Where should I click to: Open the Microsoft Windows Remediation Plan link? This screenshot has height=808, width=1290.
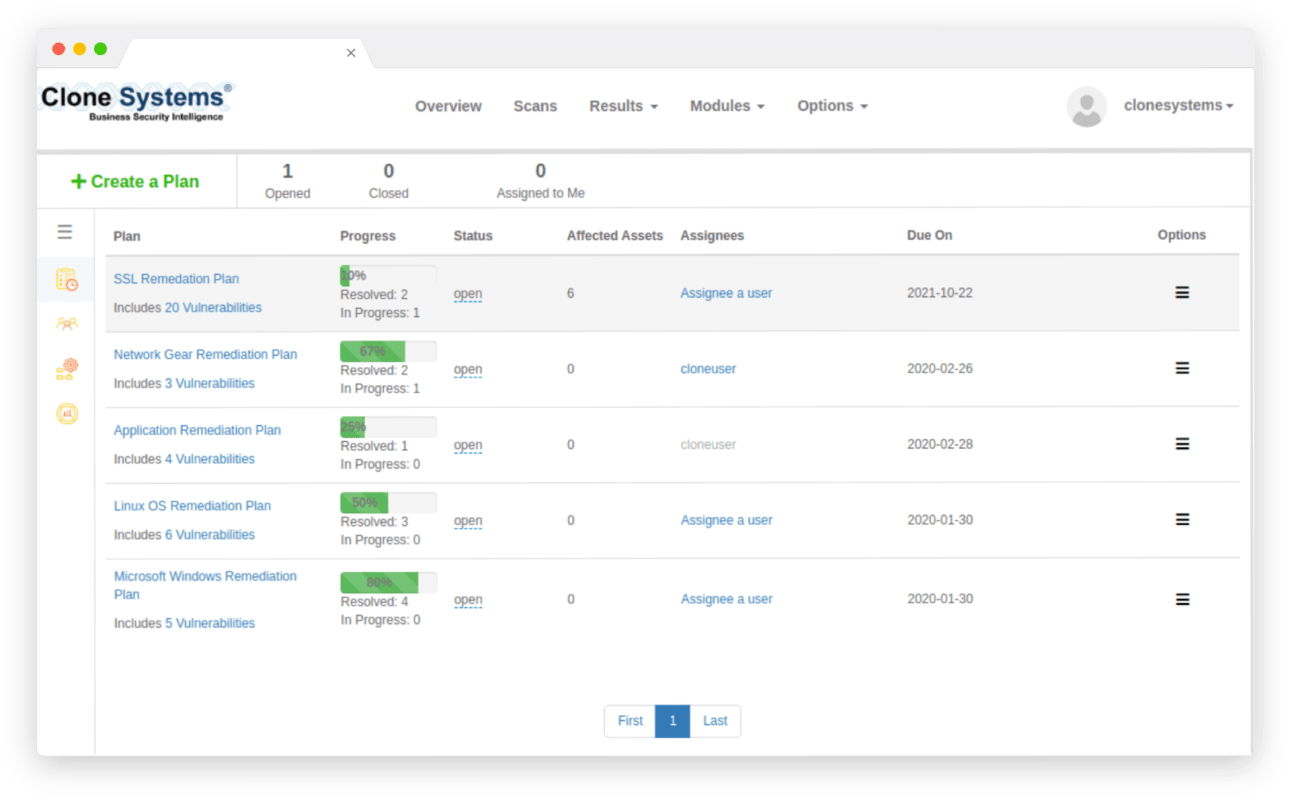[x=205, y=585]
